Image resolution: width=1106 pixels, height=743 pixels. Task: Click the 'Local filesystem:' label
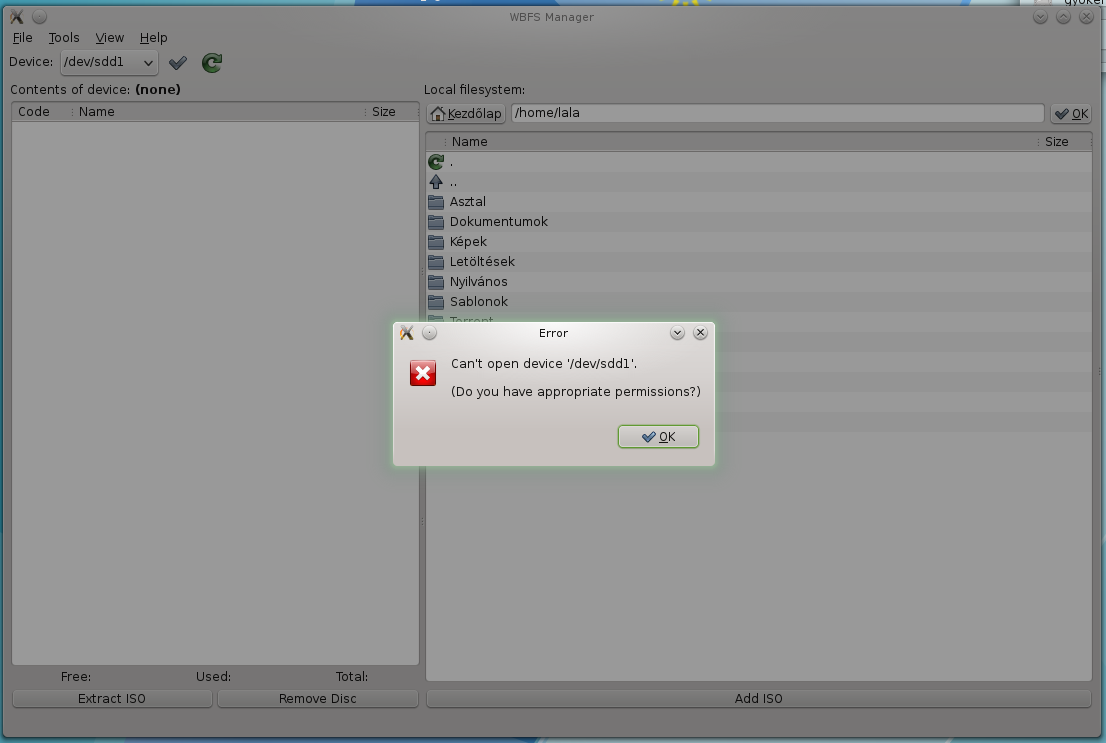coord(474,90)
